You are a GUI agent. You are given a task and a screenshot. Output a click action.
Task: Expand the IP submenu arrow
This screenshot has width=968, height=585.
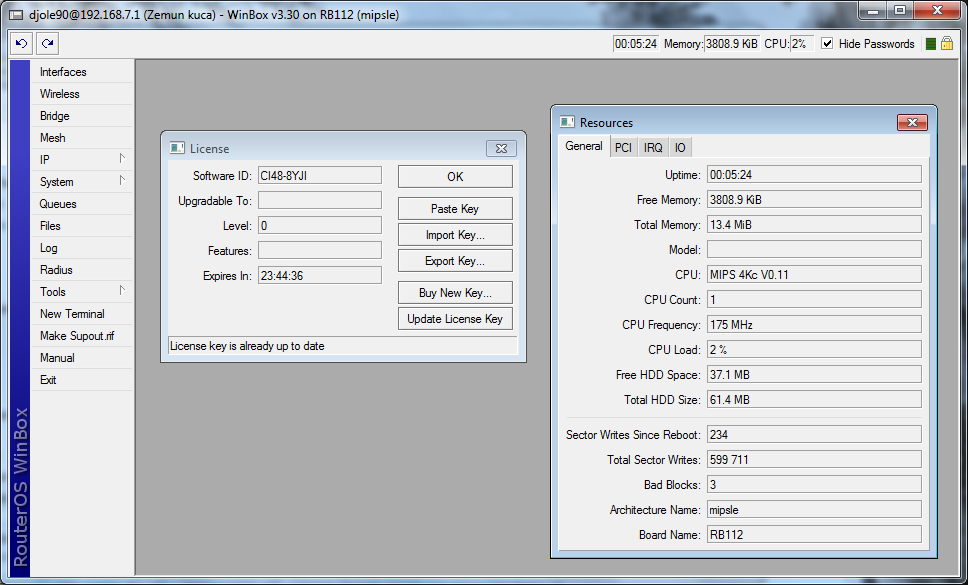click(122, 159)
